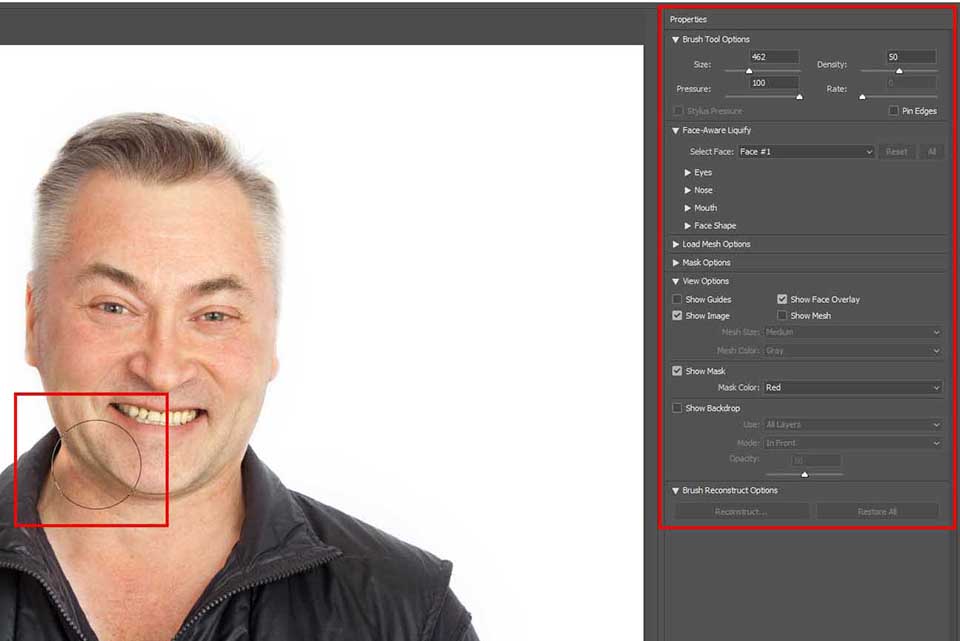Expand the Mouth settings
Screen dimensions: 960x641
(x=688, y=208)
